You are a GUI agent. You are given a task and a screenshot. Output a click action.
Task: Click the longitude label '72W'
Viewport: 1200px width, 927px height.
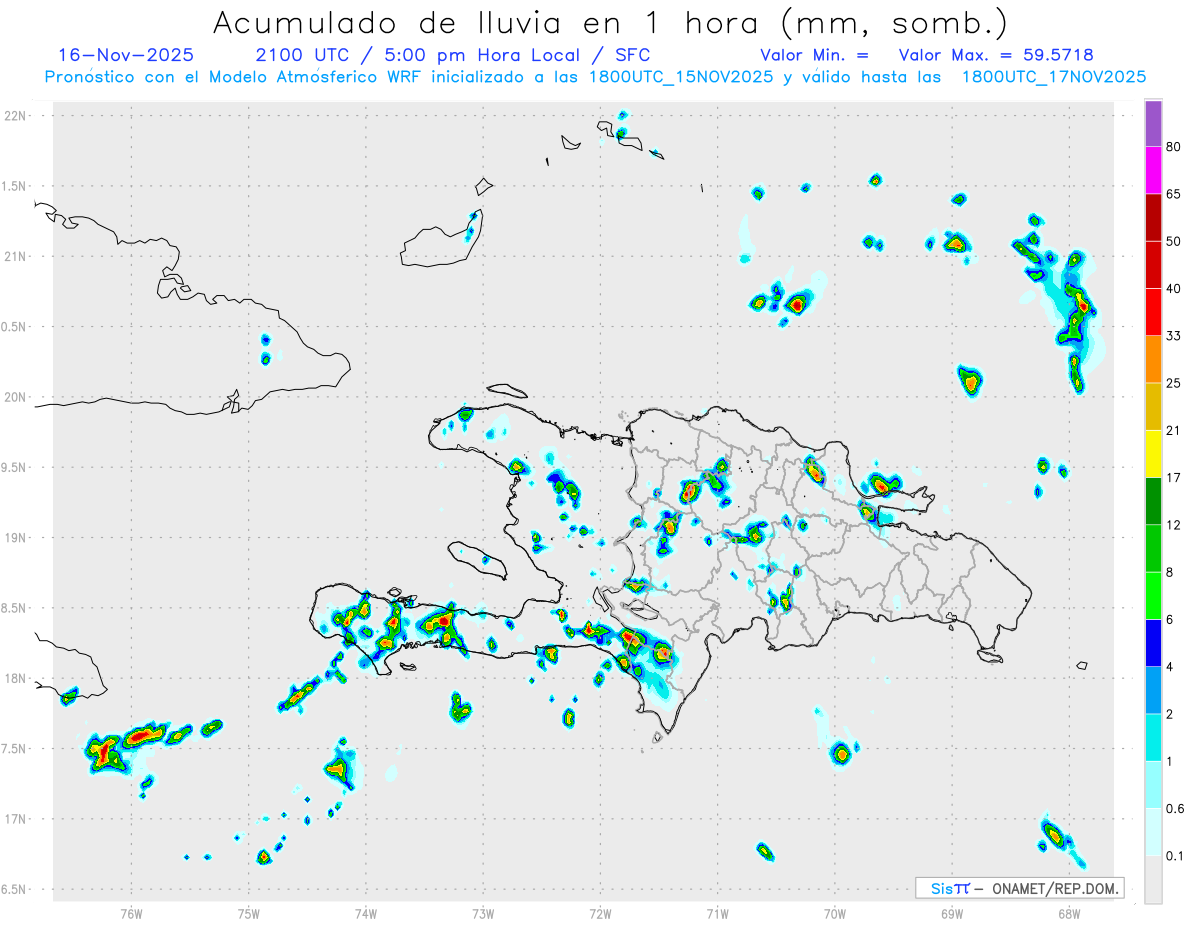pyautogui.click(x=600, y=913)
